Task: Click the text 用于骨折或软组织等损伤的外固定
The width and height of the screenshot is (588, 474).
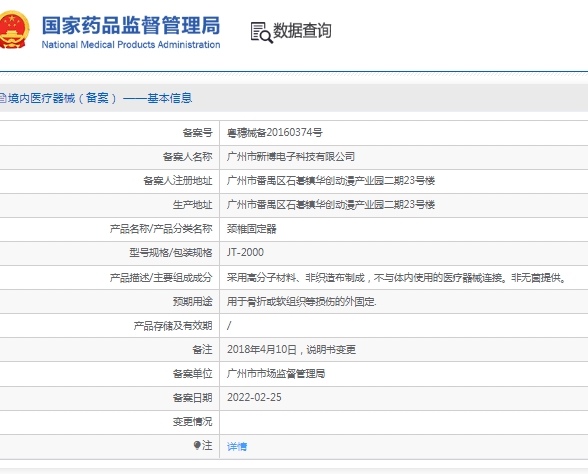Action: pos(302,302)
